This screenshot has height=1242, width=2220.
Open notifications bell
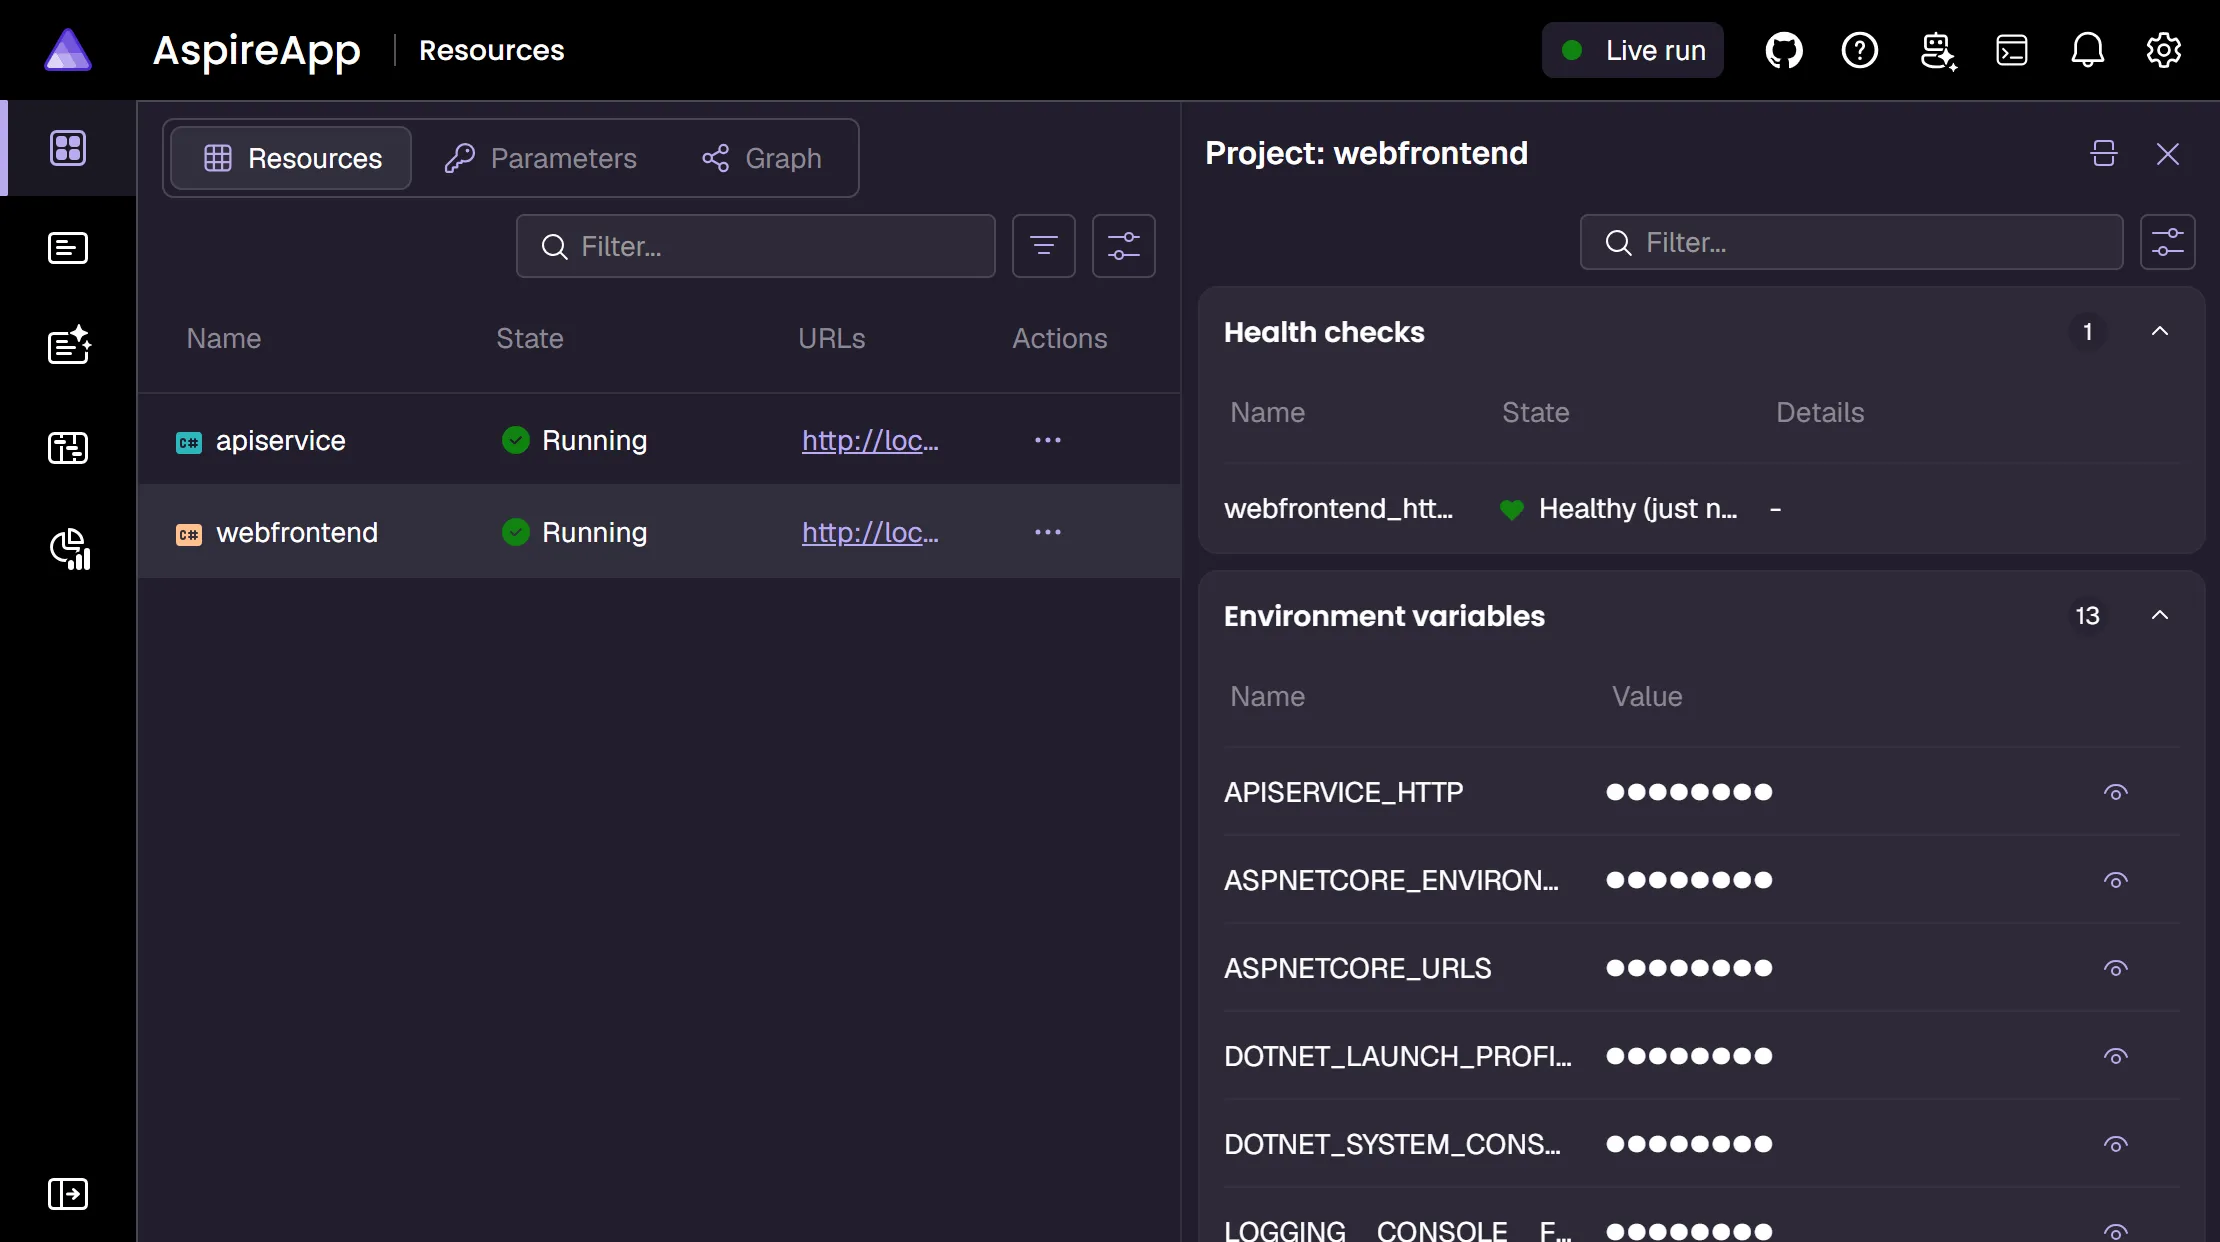tap(2087, 50)
